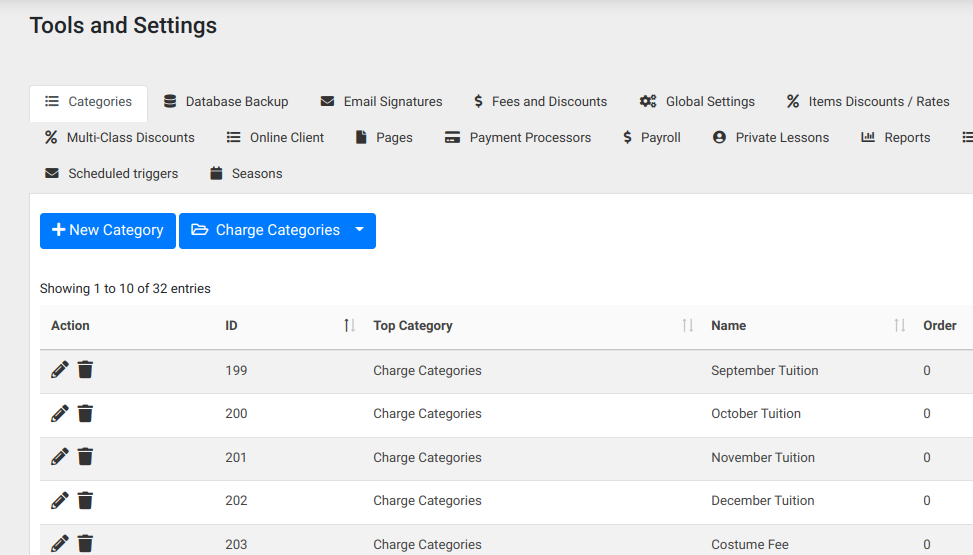This screenshot has width=973, height=555.
Task: Open Global Settings tab
Action: pyautogui.click(x=697, y=102)
